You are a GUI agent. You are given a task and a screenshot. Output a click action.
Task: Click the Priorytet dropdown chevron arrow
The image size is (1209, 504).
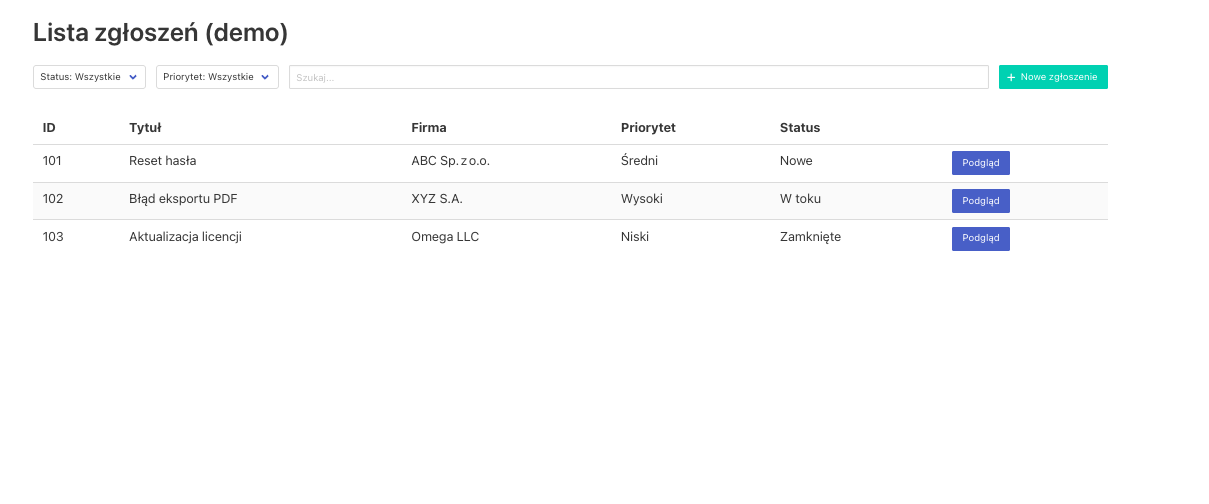[266, 77]
